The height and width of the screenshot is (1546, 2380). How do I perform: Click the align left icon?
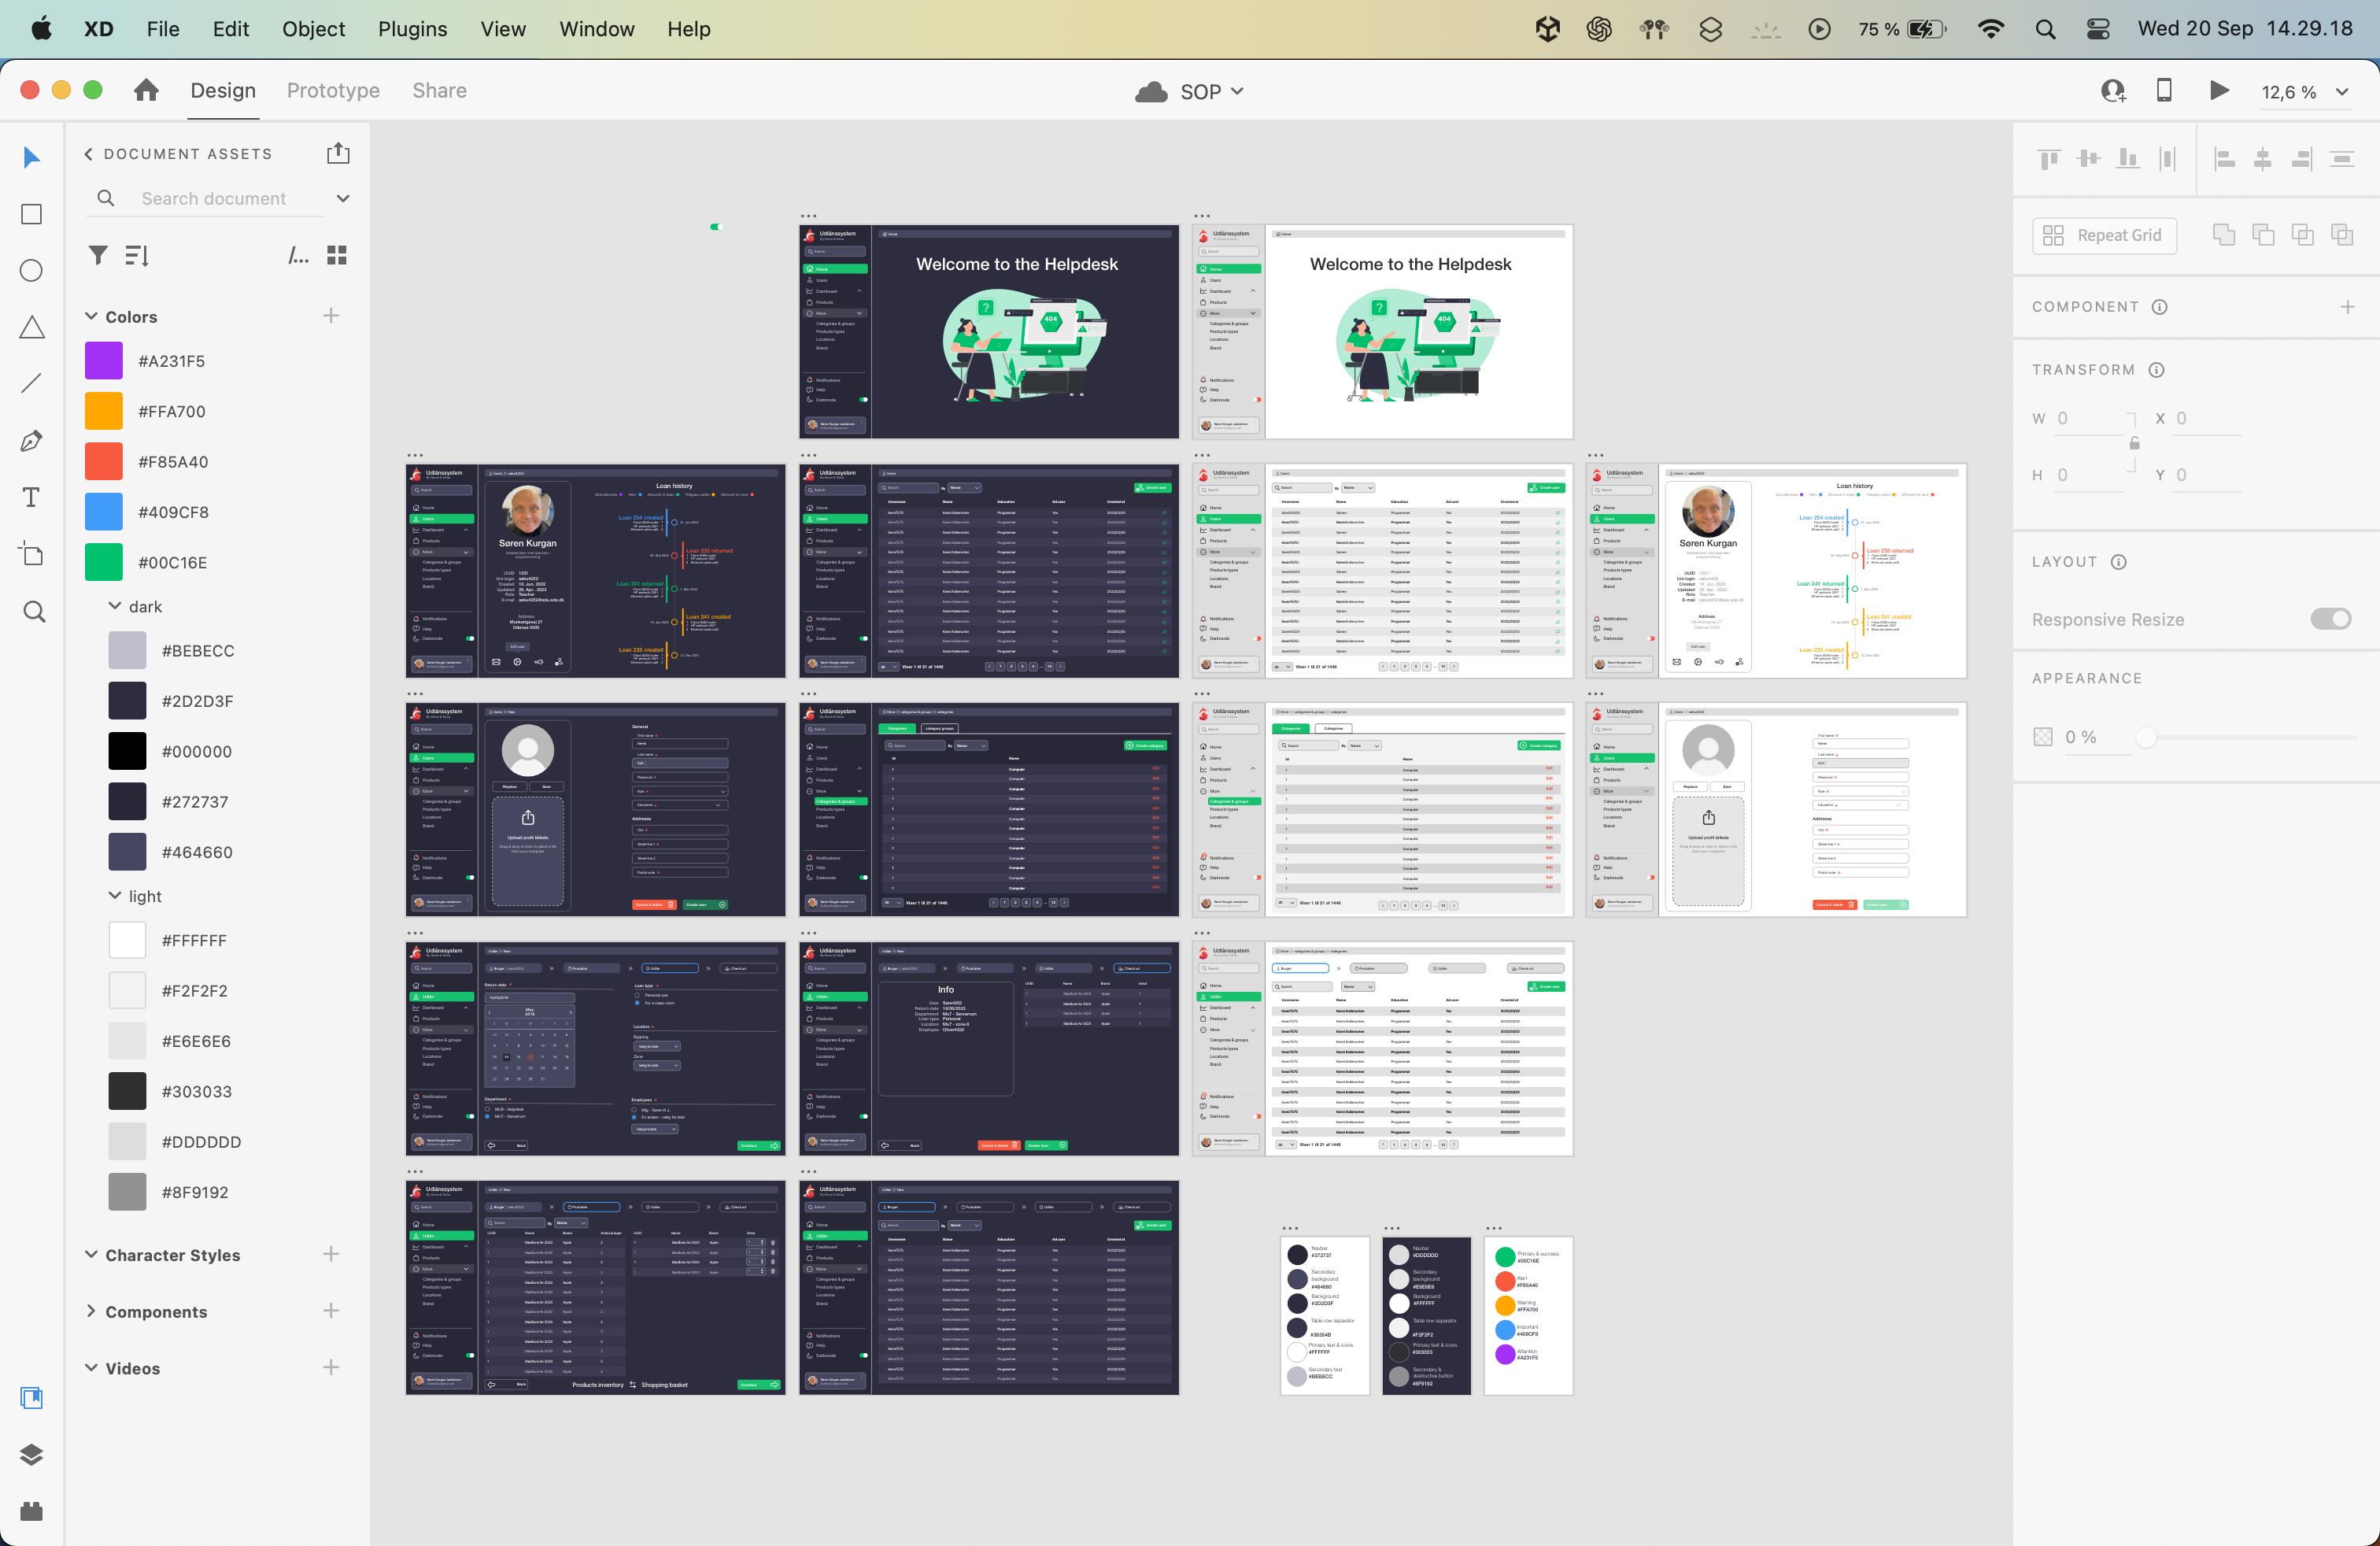coord(2225,158)
